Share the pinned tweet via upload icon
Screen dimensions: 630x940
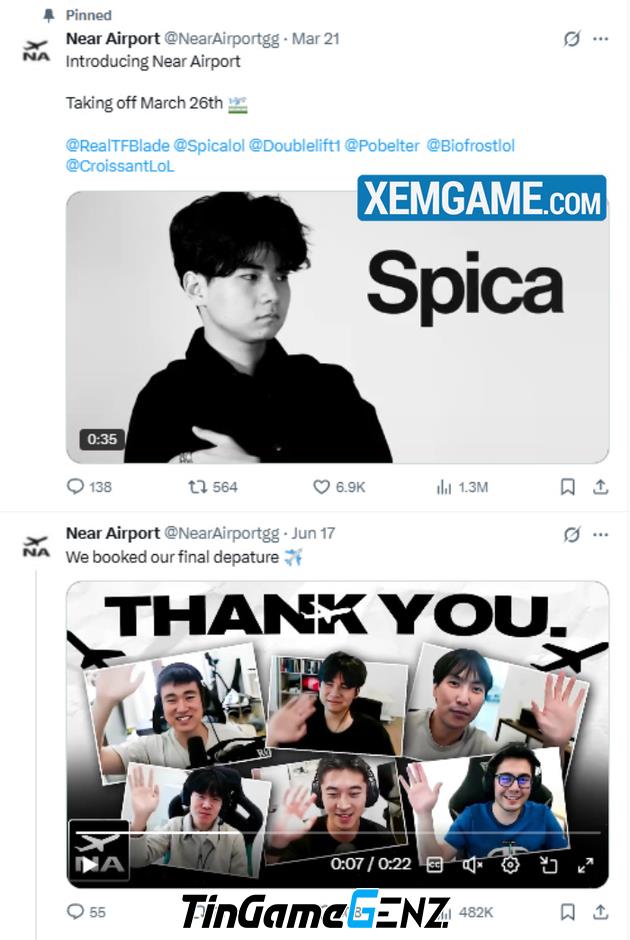(601, 487)
